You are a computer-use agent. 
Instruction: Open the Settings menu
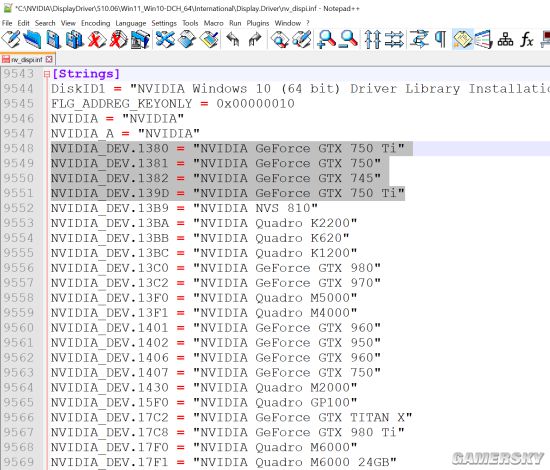(164, 23)
